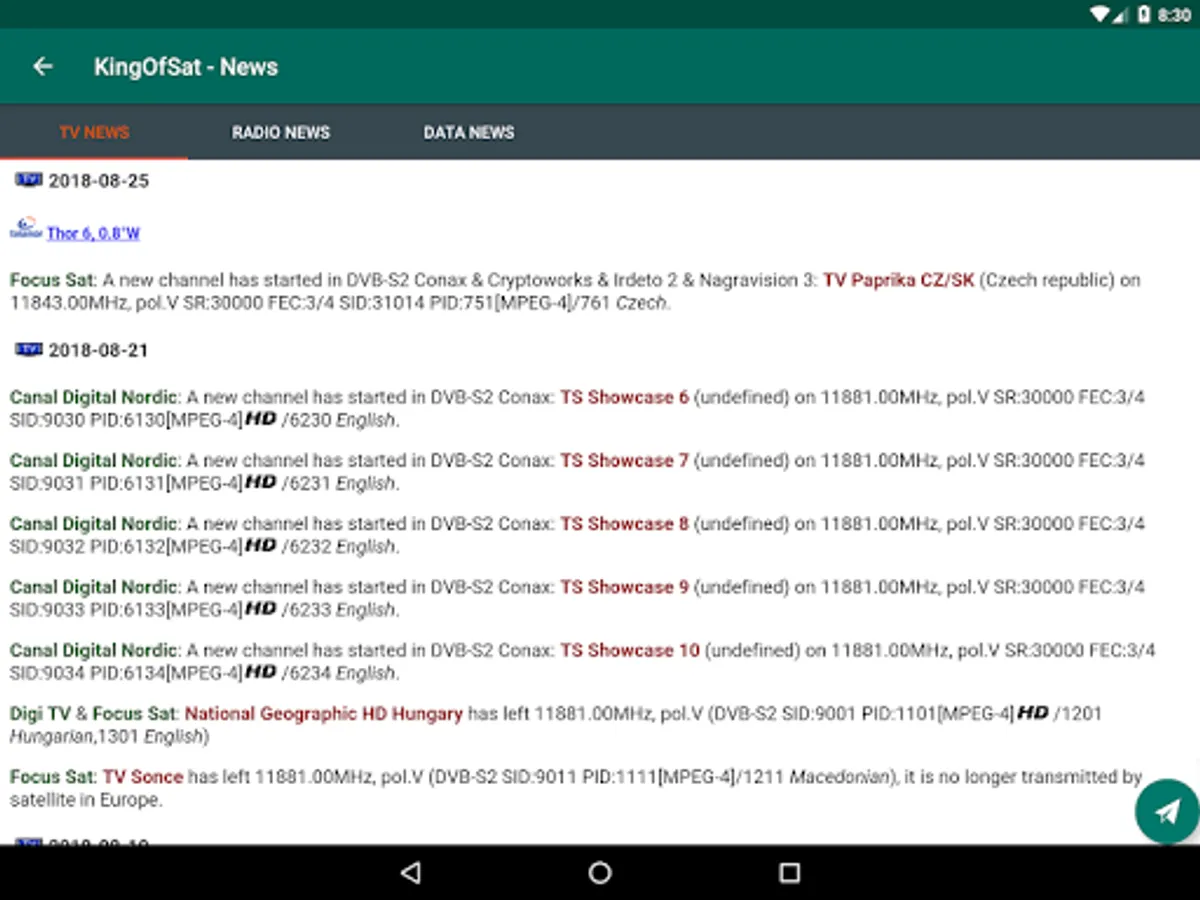1200x900 pixels.
Task: Click TV icon beside 2018-08-25
Action: click(x=29, y=180)
